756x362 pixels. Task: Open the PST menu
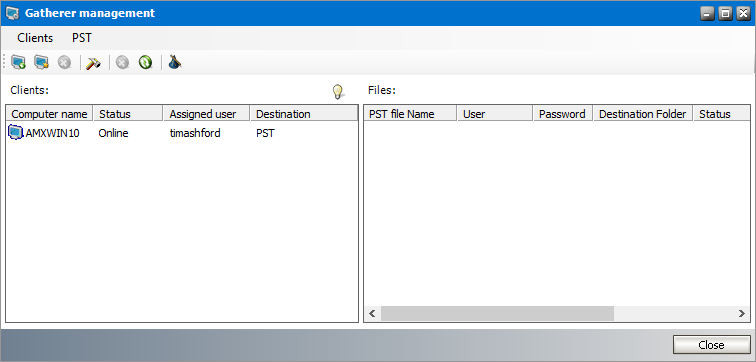tap(81, 38)
